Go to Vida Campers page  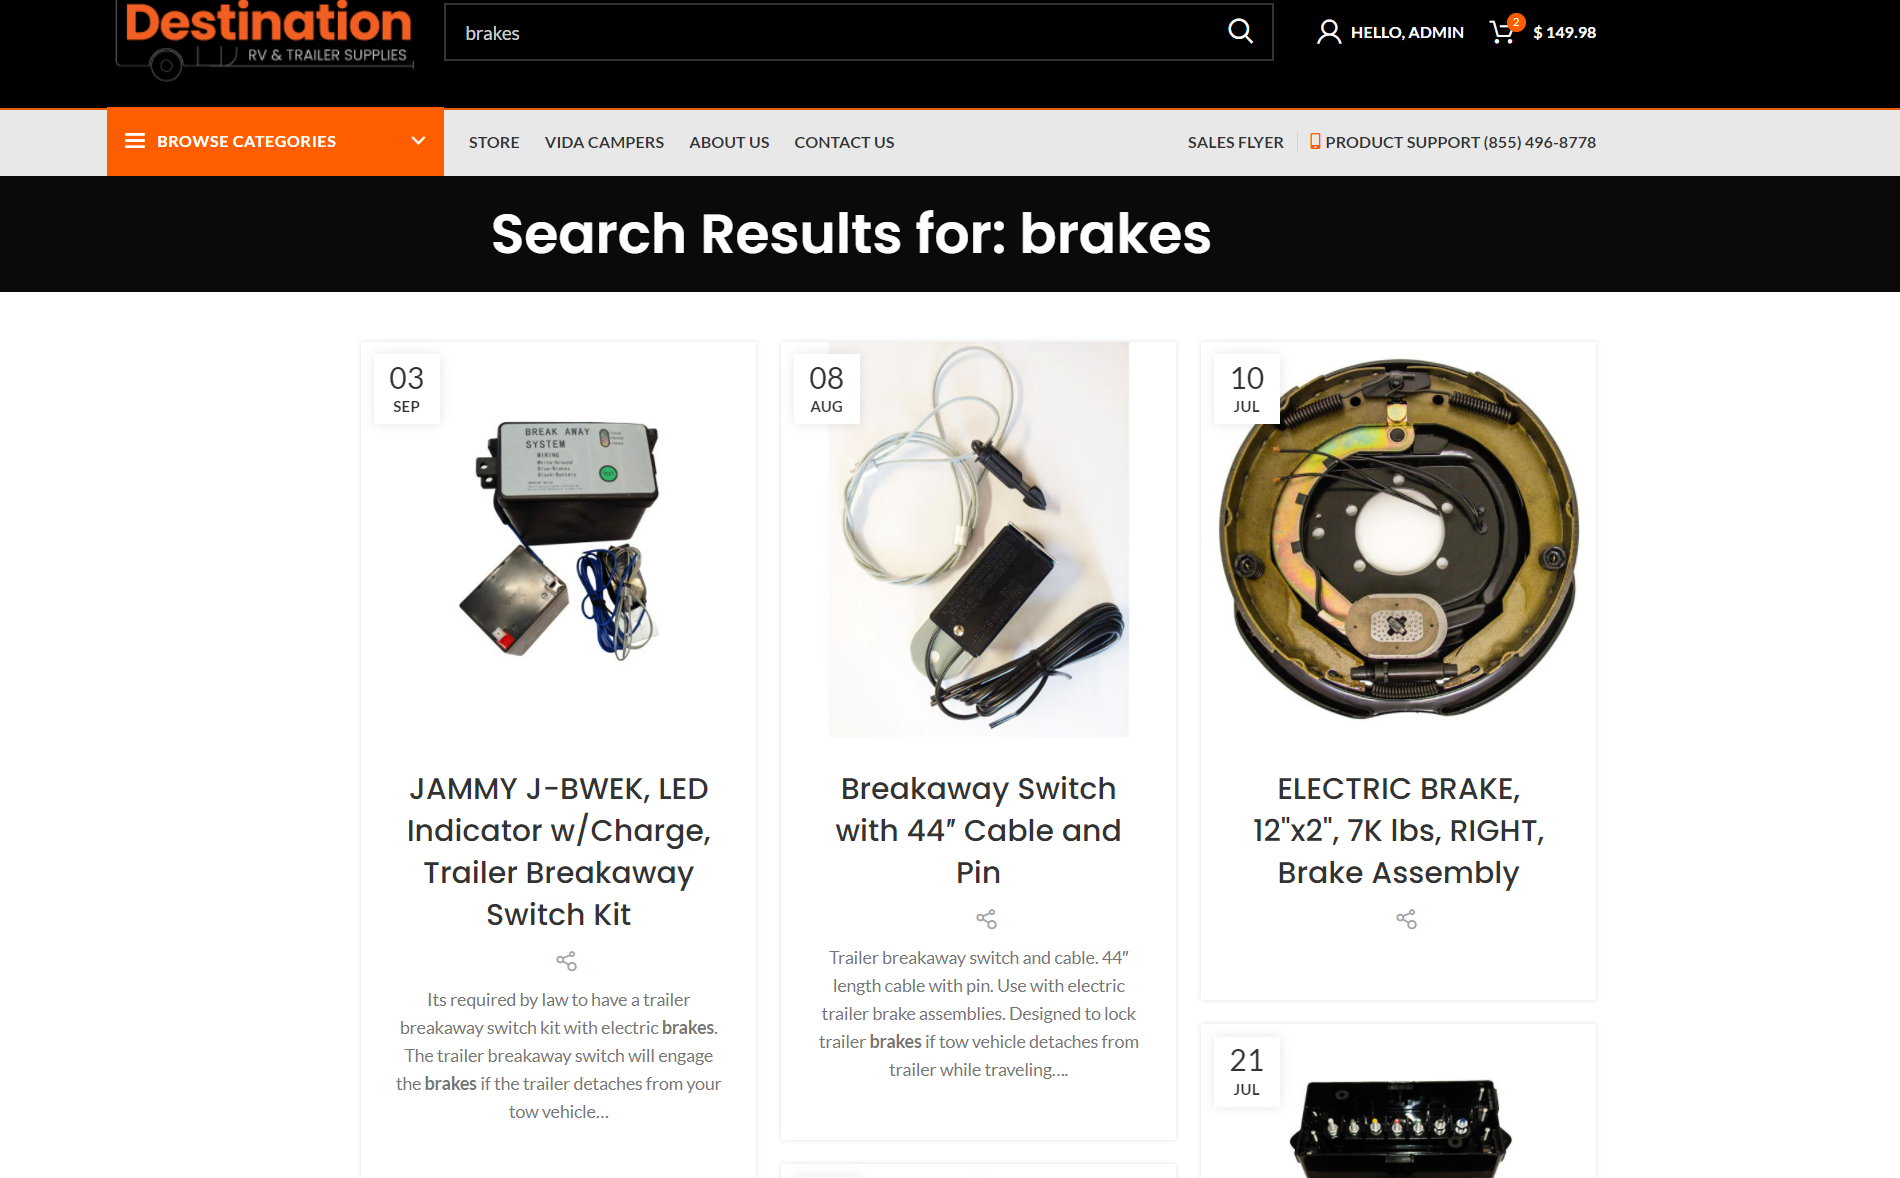pos(604,142)
